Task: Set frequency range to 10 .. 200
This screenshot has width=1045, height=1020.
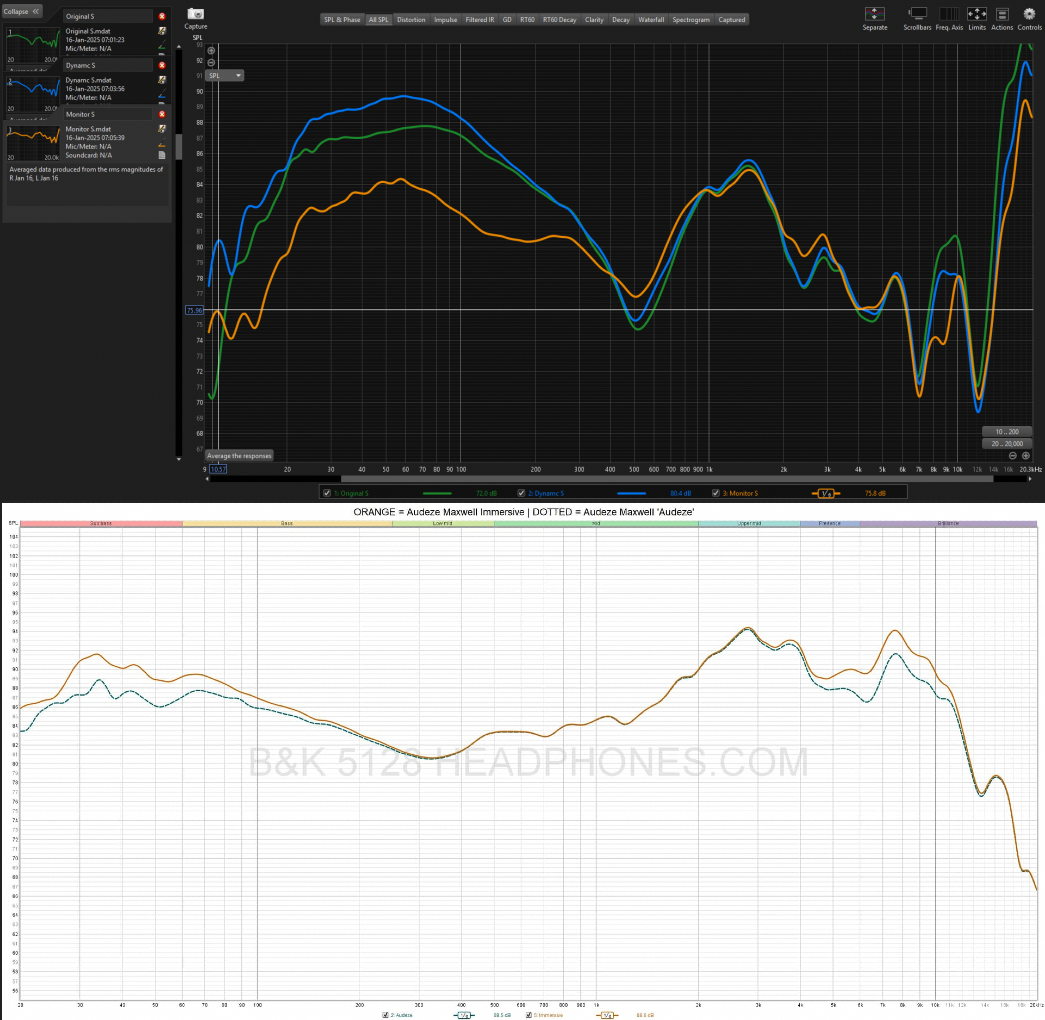Action: (x=1007, y=431)
